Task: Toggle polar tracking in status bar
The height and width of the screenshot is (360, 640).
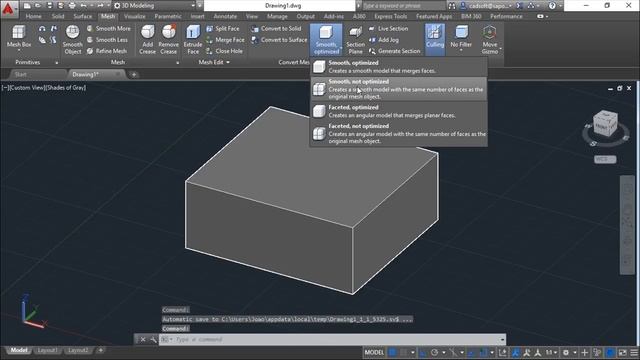Action: (434, 352)
